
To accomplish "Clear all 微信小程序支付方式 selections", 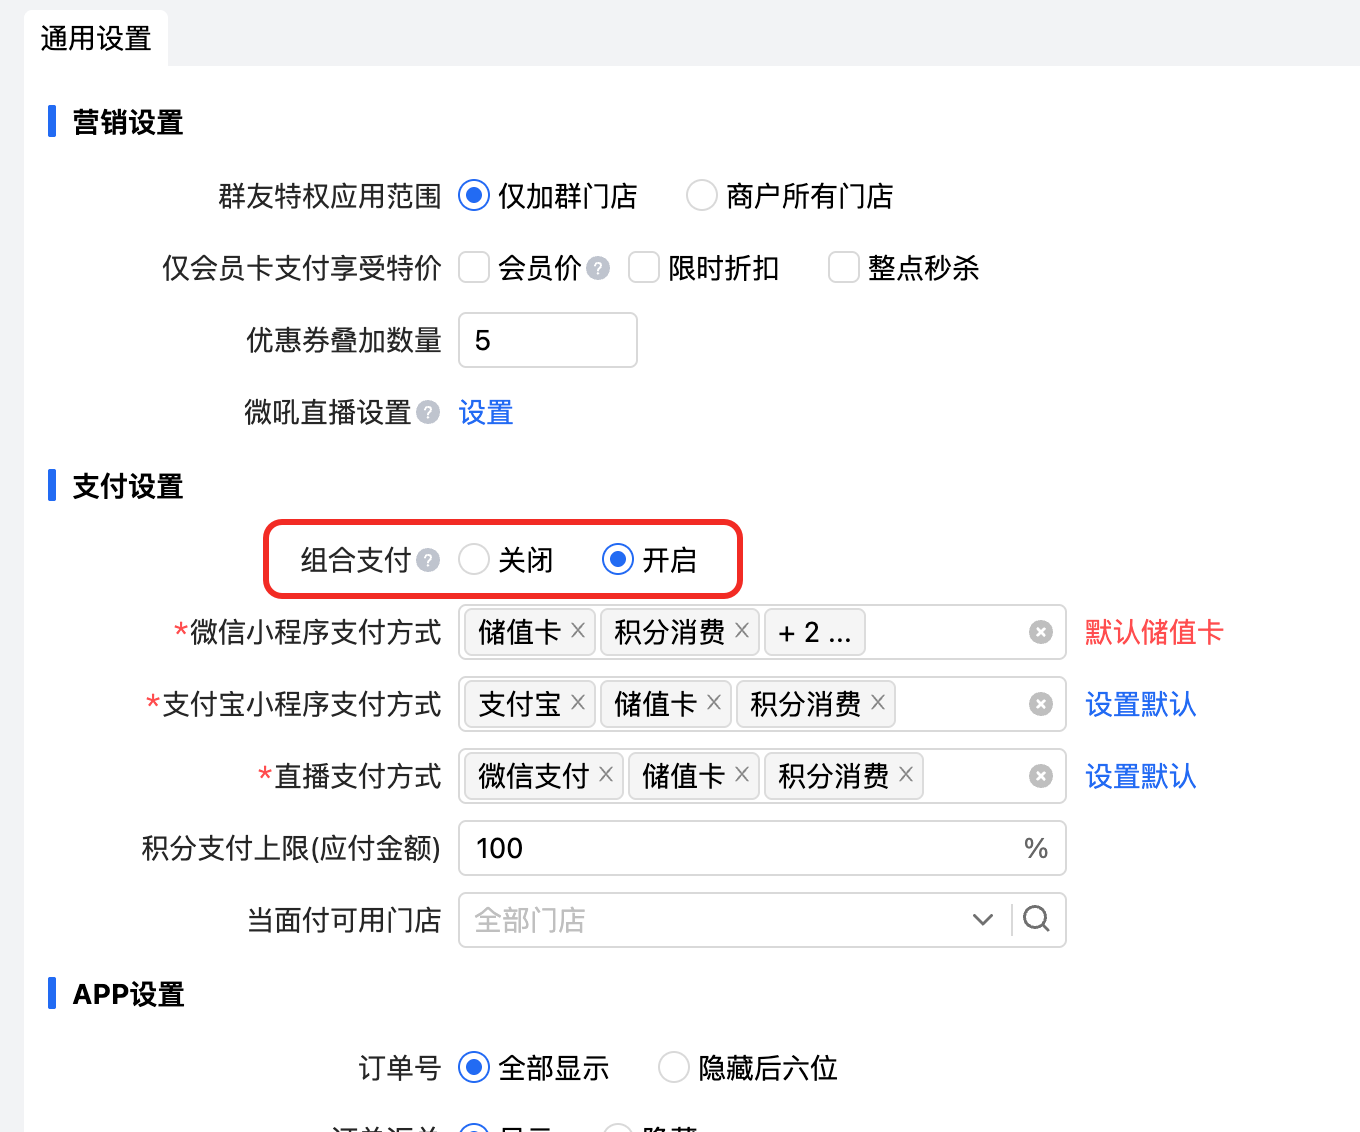I will pyautogui.click(x=1041, y=632).
